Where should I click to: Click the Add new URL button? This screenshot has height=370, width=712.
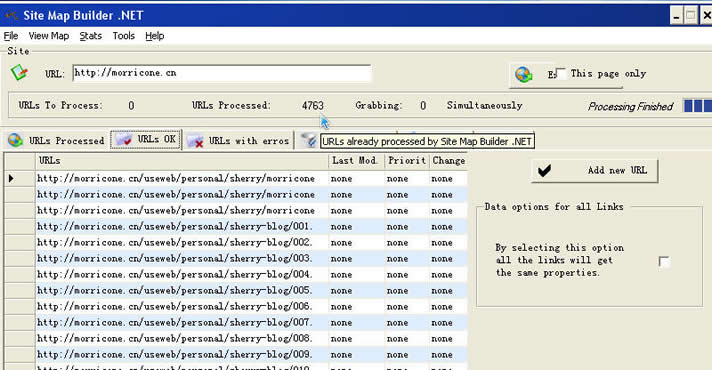[x=594, y=171]
